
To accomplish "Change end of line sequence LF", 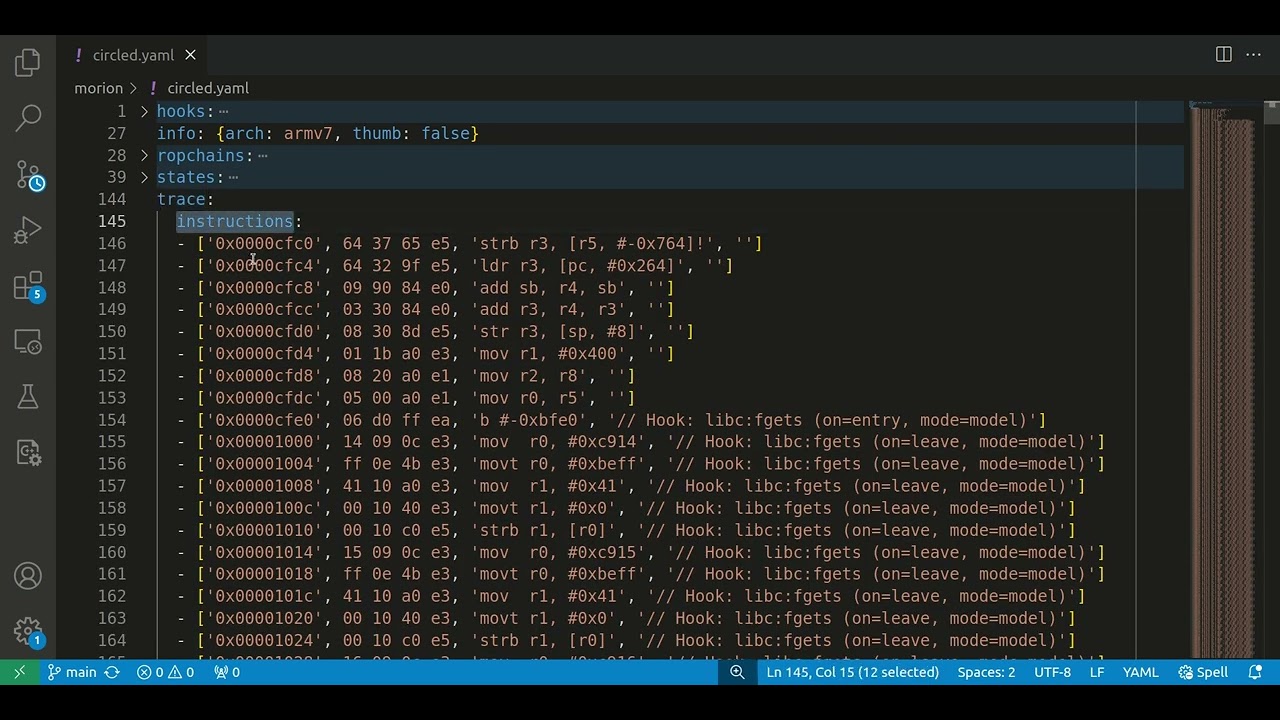I will coord(1097,672).
